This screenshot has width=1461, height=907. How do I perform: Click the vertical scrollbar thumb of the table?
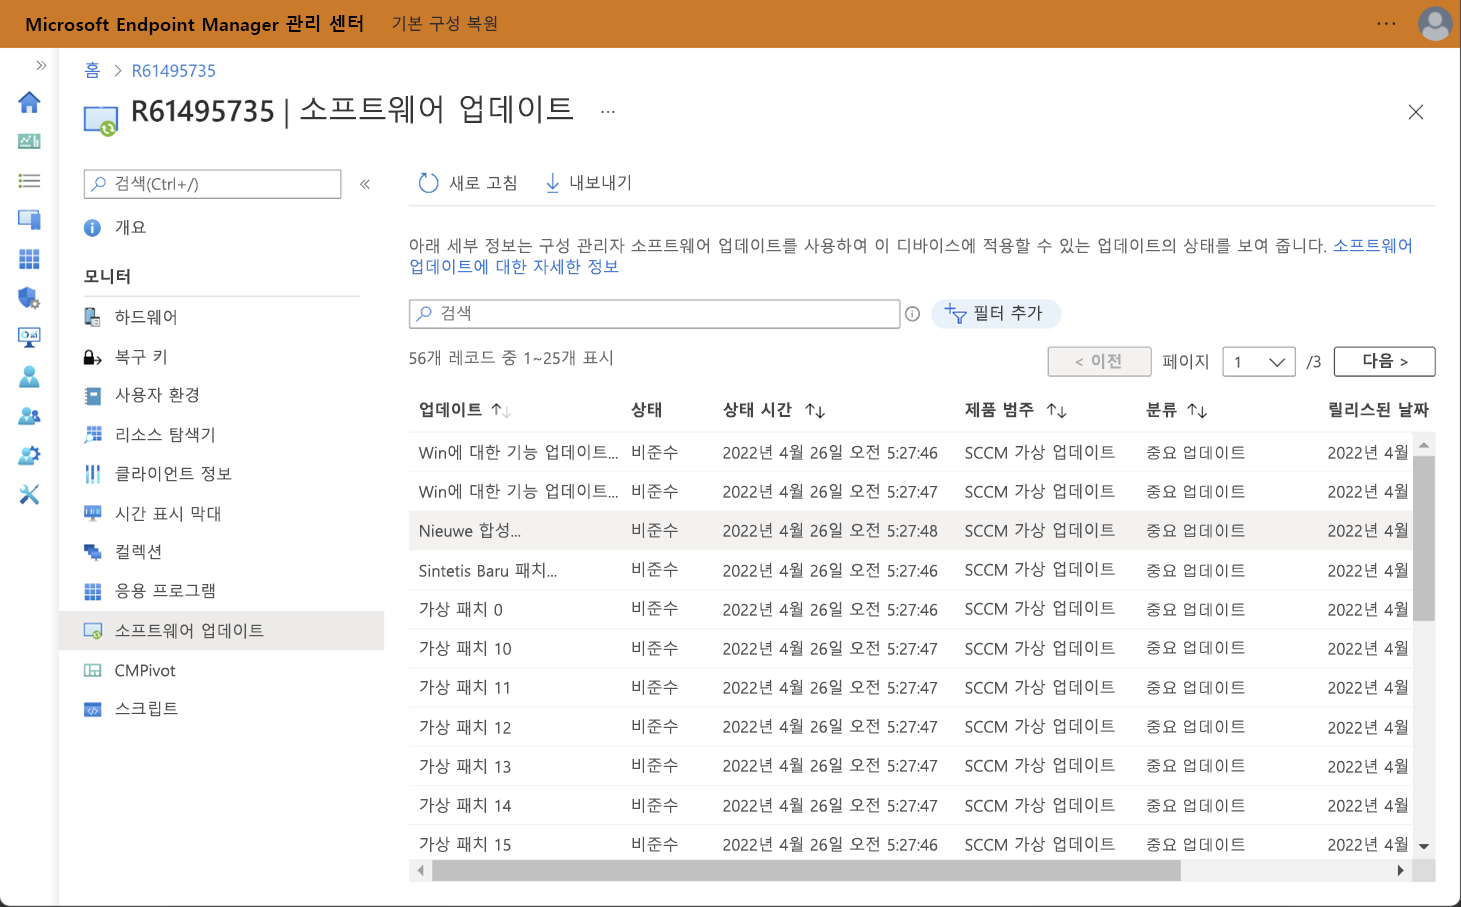coord(1424,538)
